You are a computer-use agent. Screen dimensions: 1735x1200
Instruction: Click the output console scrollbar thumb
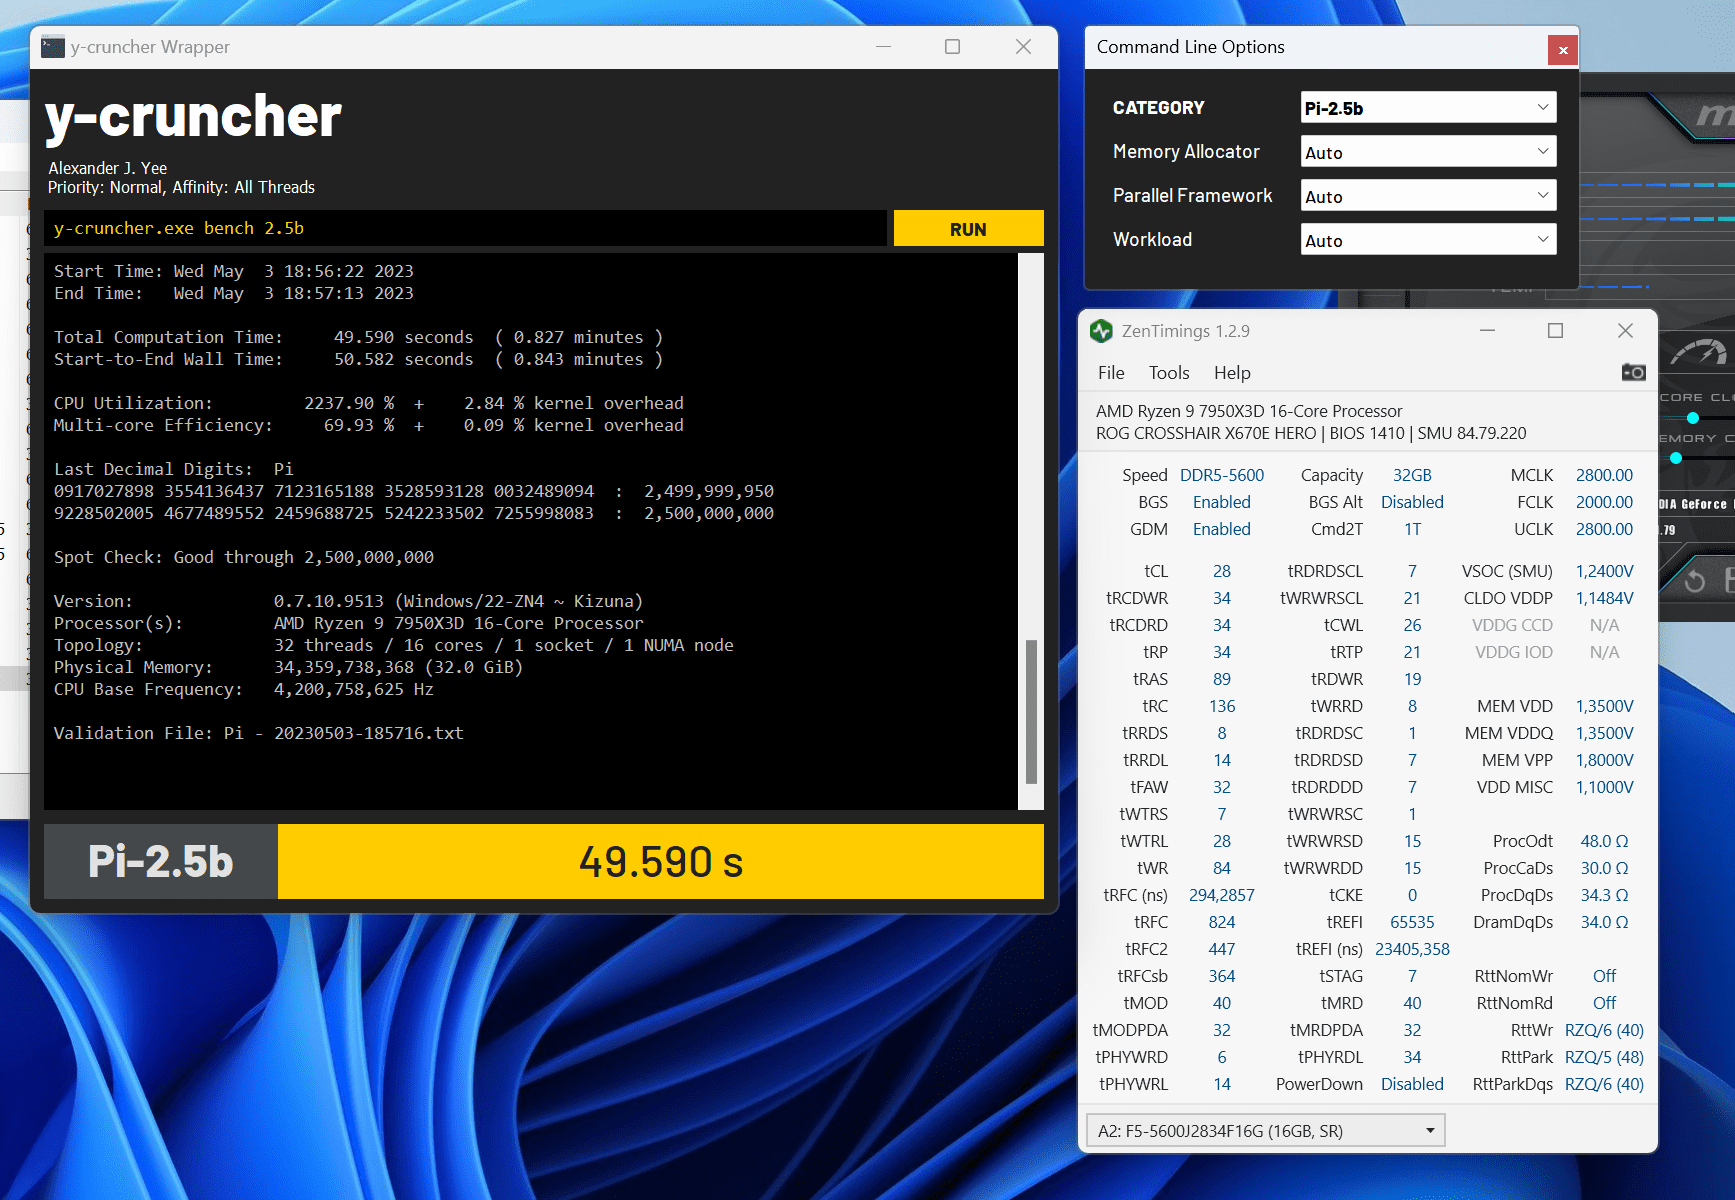(x=1031, y=711)
